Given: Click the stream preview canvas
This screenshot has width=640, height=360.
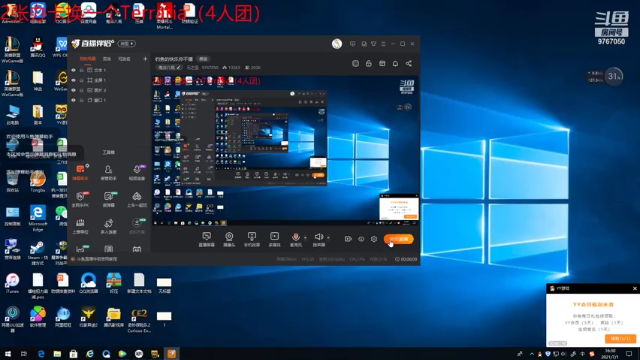Looking at the screenshot, I should click(285, 150).
